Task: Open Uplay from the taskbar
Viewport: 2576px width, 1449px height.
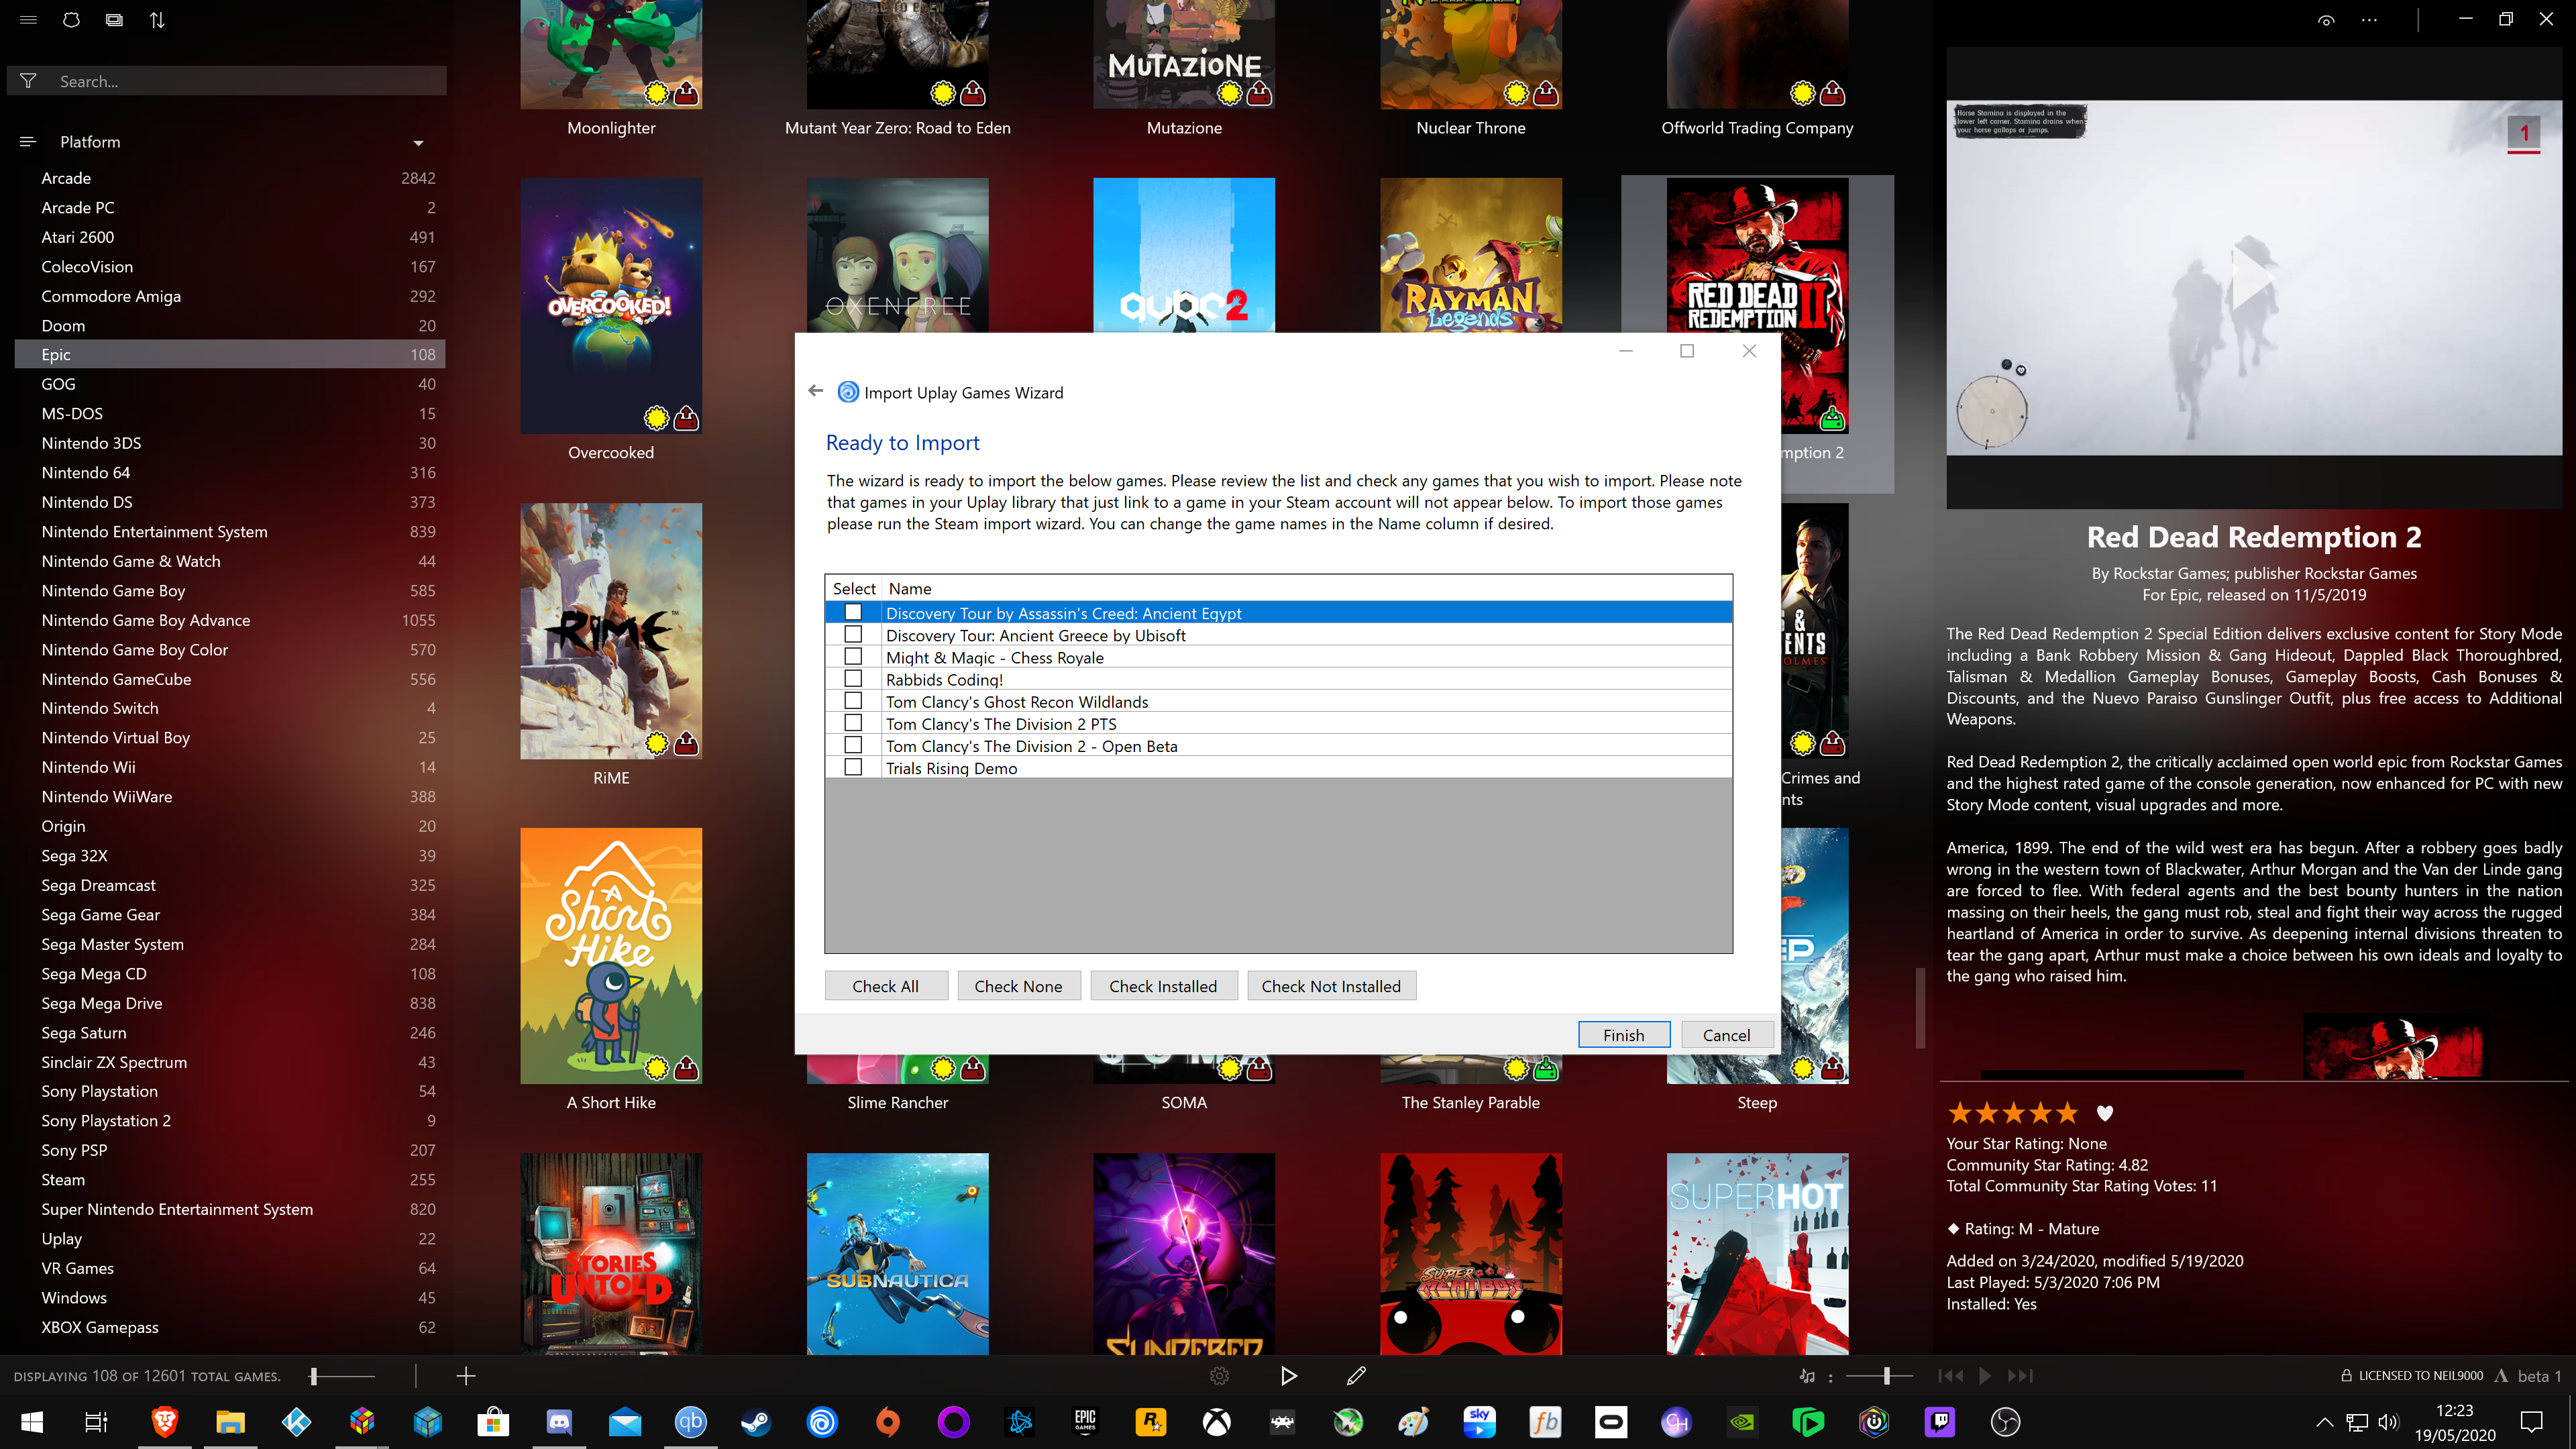Action: 822,1422
